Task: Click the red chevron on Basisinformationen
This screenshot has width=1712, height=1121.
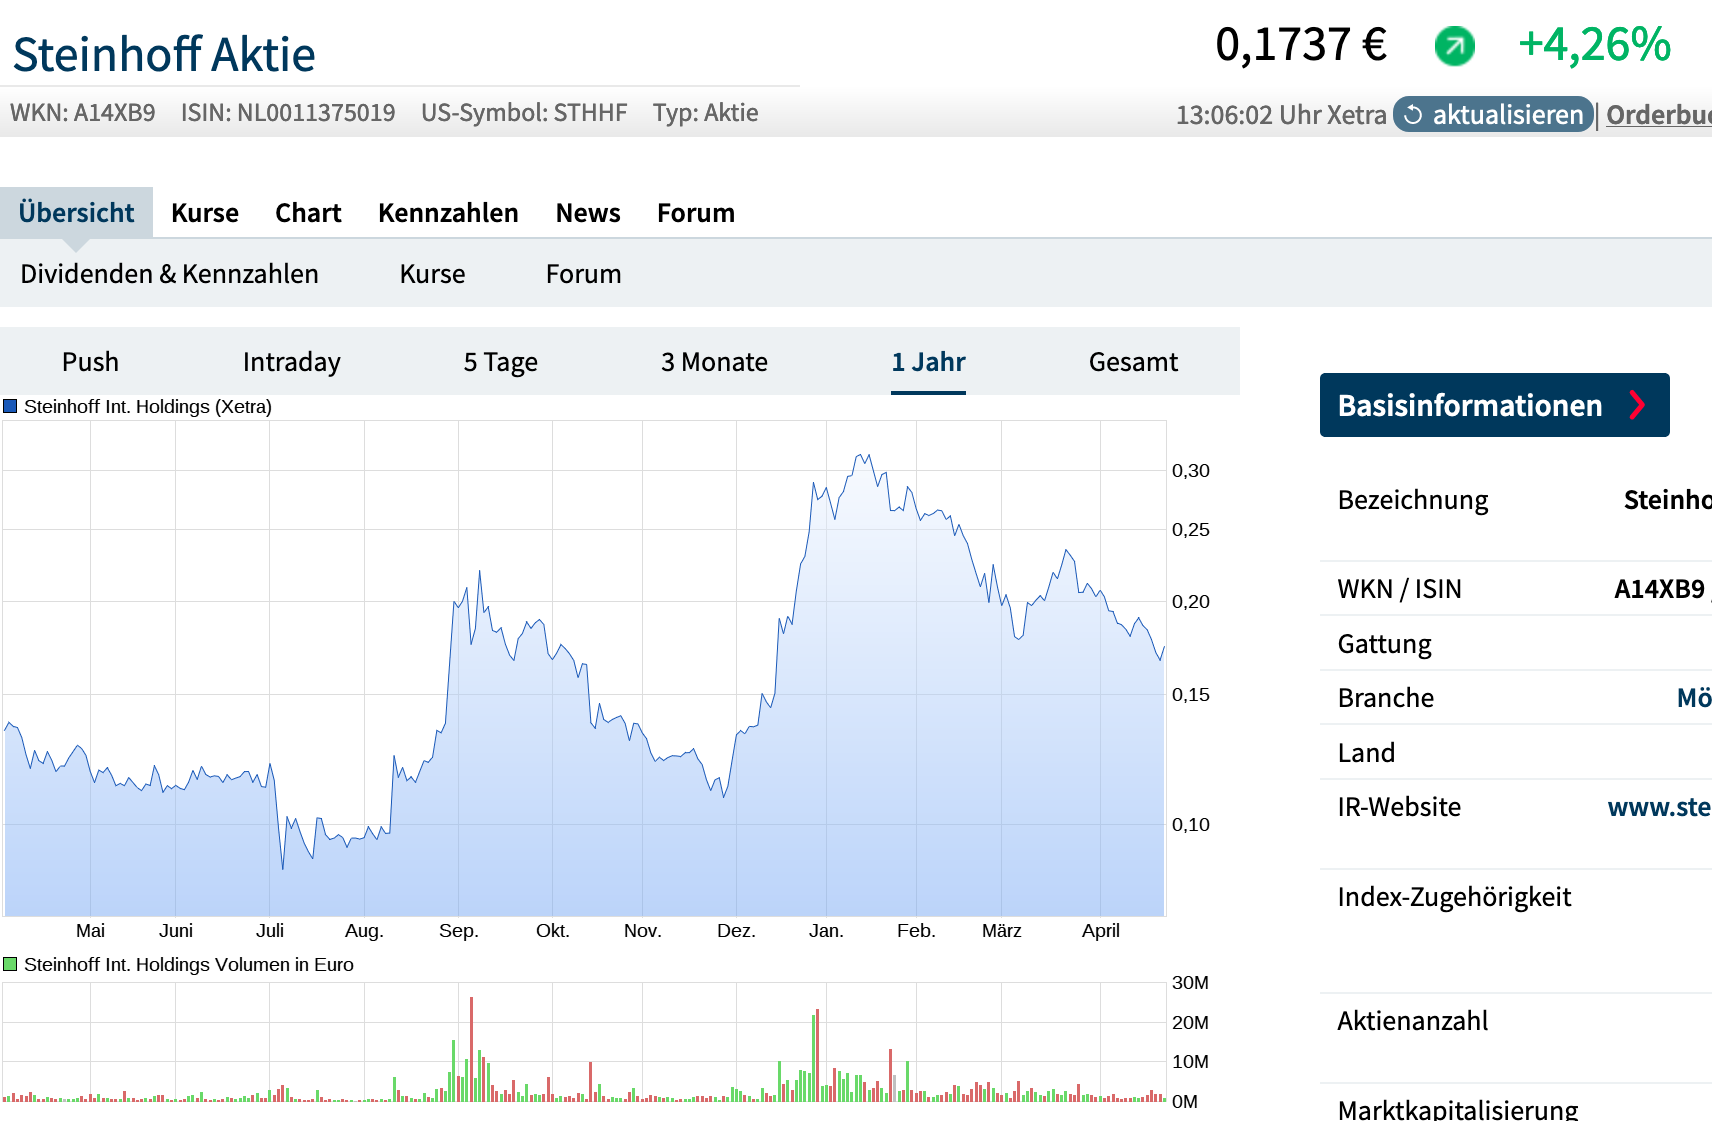Action: tap(1637, 405)
